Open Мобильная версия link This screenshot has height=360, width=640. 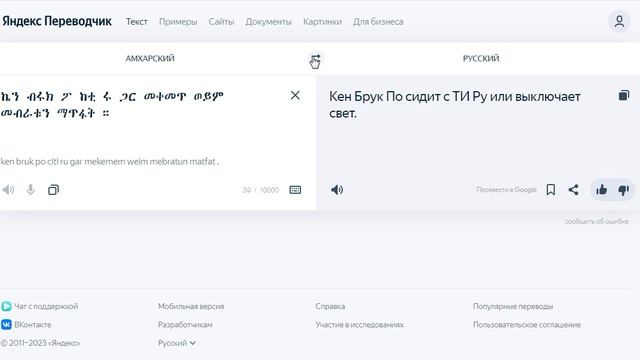pos(191,306)
